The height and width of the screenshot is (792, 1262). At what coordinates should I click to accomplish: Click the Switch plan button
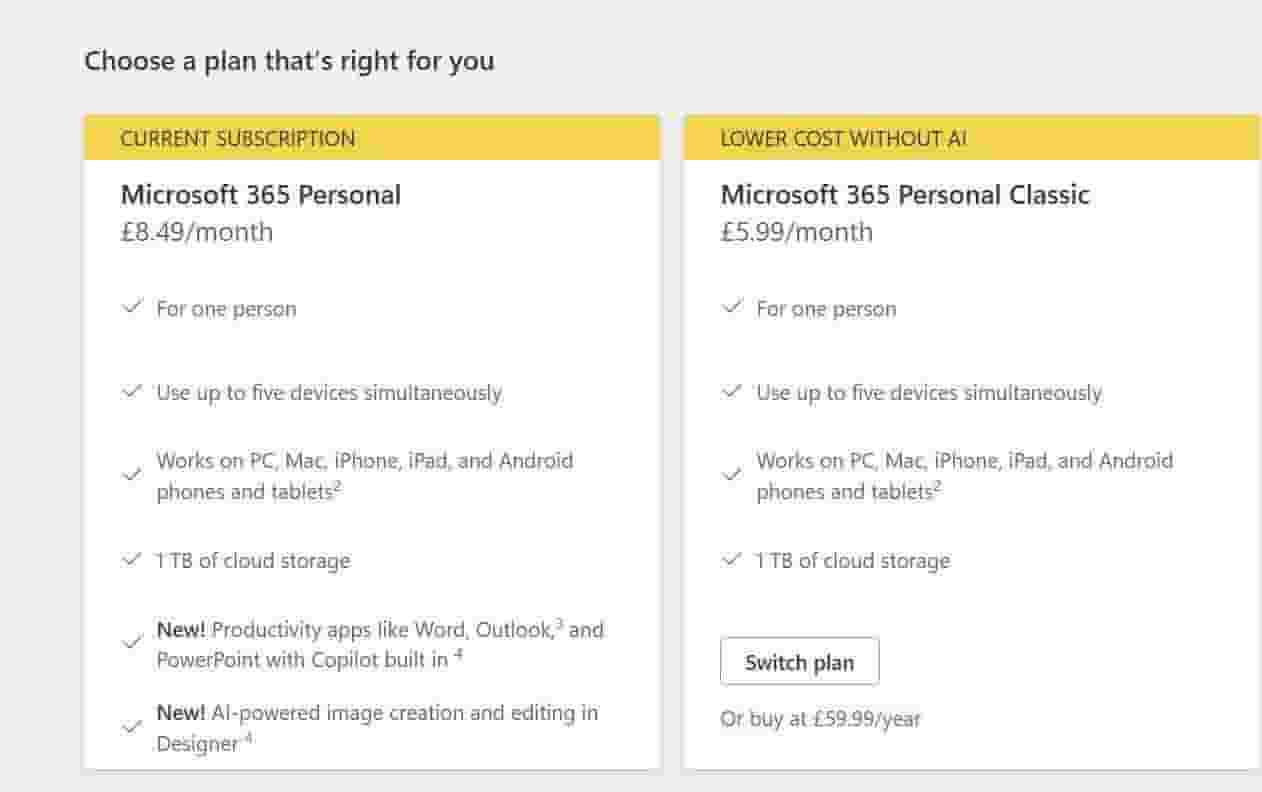click(799, 662)
